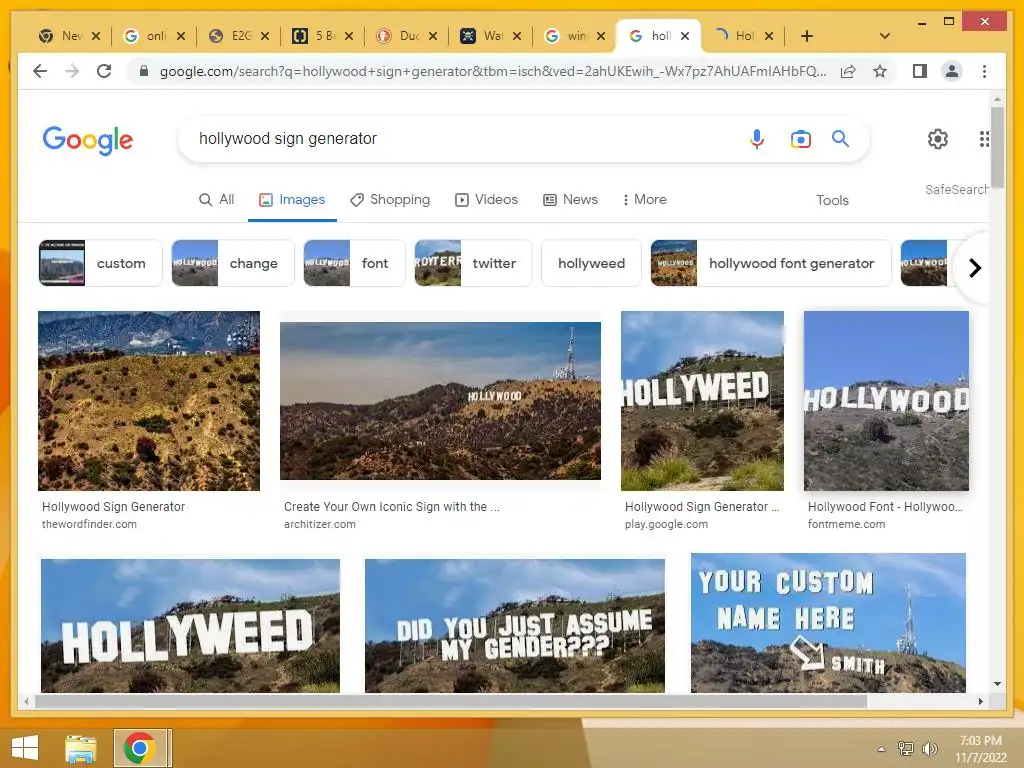View site security padlock info

(144, 71)
